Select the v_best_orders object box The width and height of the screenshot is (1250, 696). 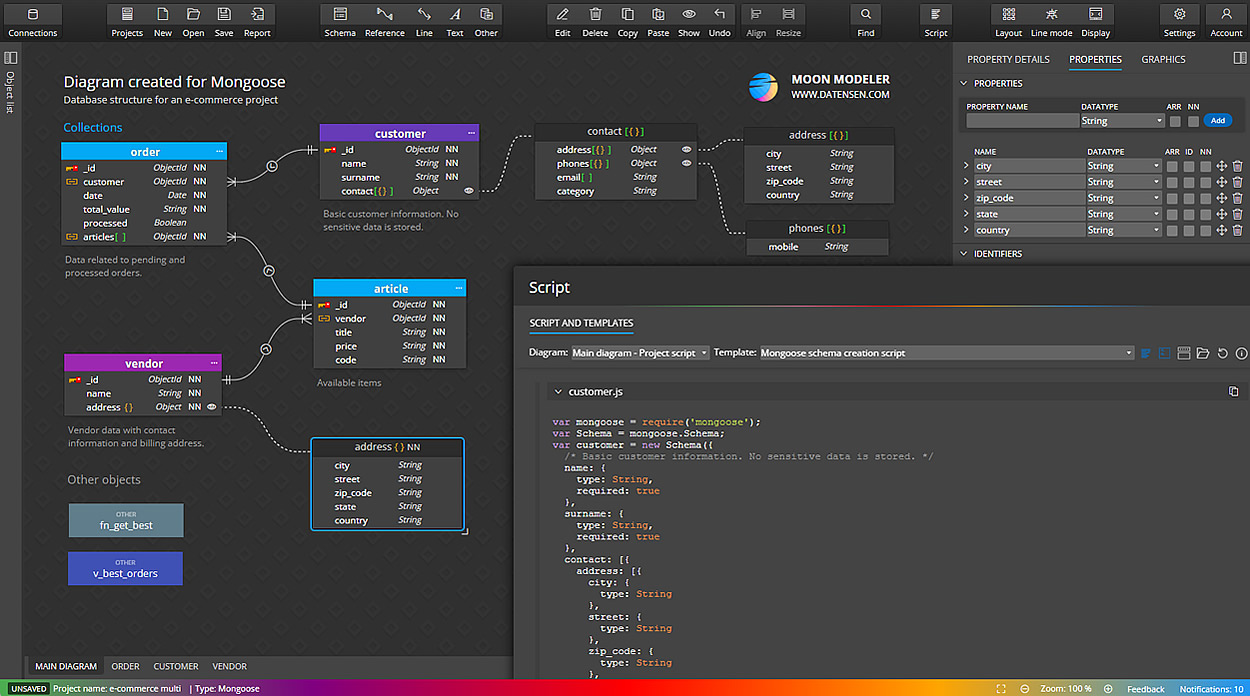pyautogui.click(x=126, y=568)
